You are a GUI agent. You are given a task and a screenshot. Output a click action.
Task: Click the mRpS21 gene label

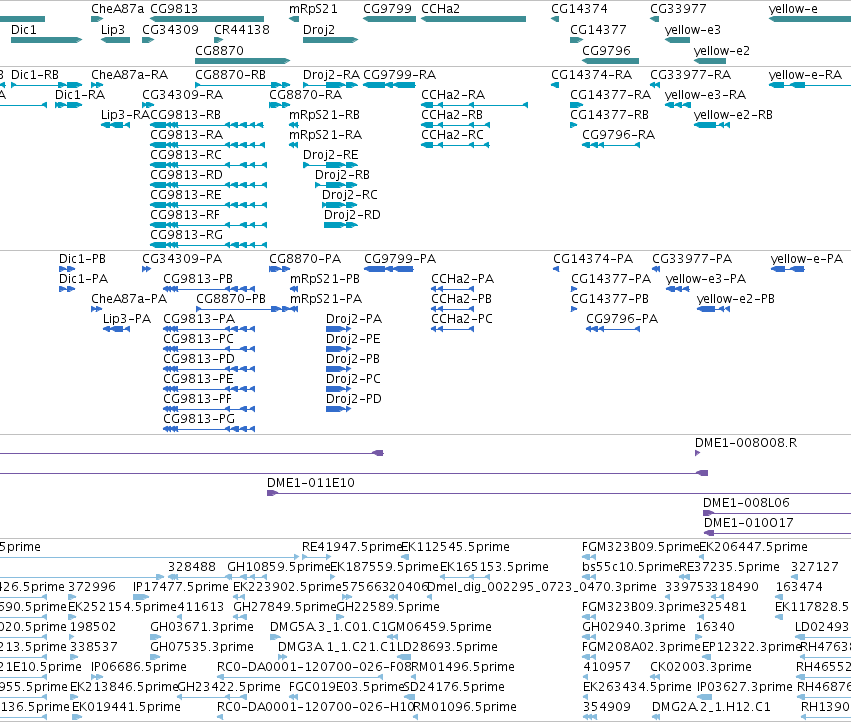coord(313,9)
